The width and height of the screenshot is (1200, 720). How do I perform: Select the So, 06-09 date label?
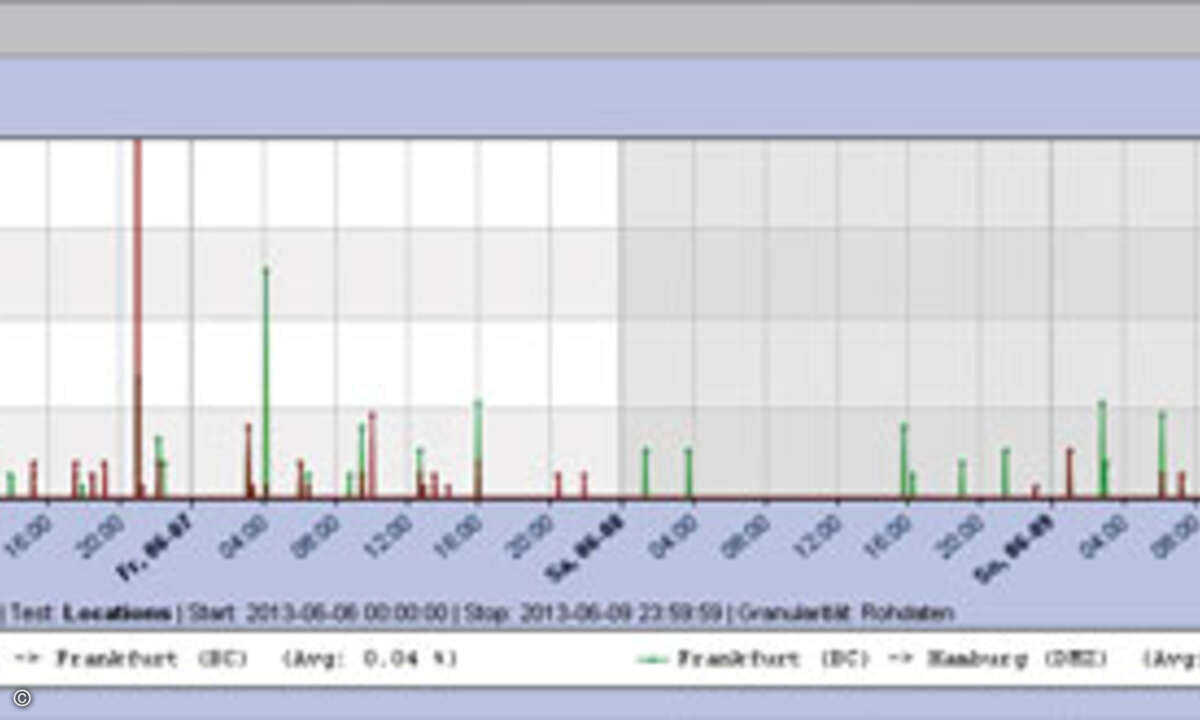tap(1013, 548)
